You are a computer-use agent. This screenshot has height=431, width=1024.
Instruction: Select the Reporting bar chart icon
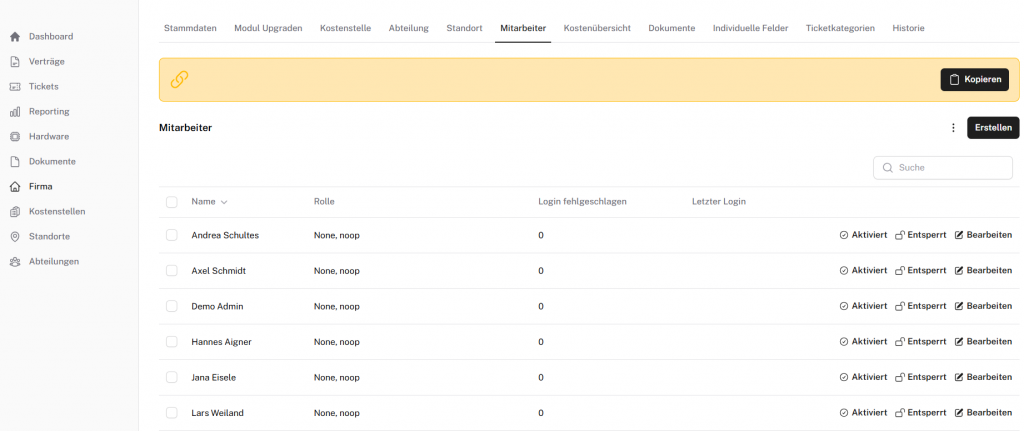click(x=15, y=112)
